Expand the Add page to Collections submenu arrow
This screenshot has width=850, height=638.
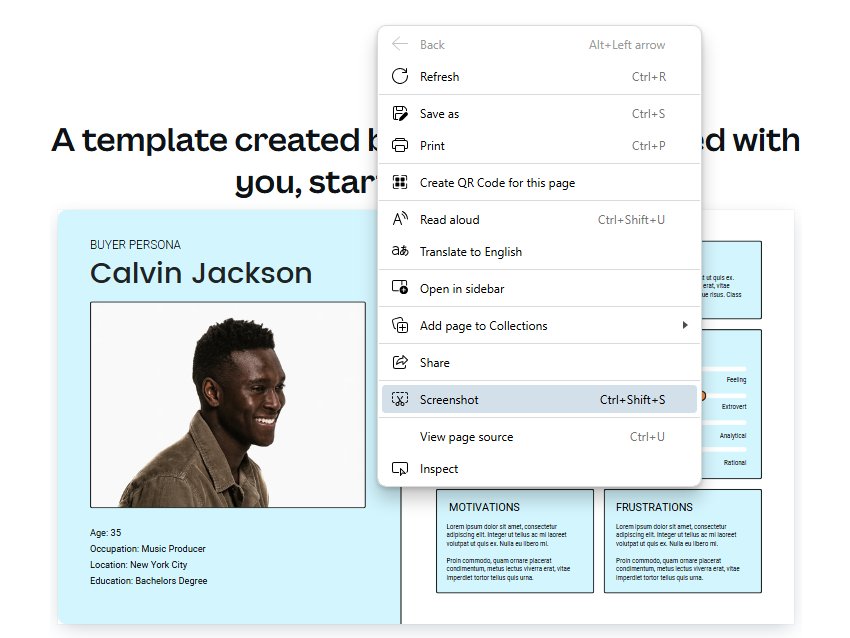click(686, 325)
